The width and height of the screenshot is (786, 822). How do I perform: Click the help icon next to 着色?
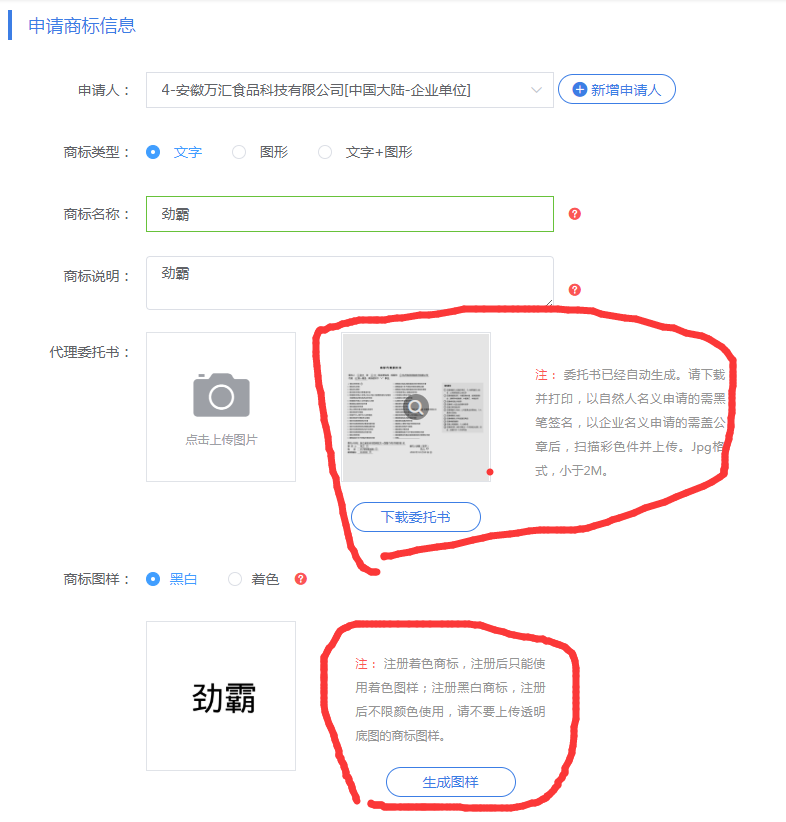tap(301, 579)
